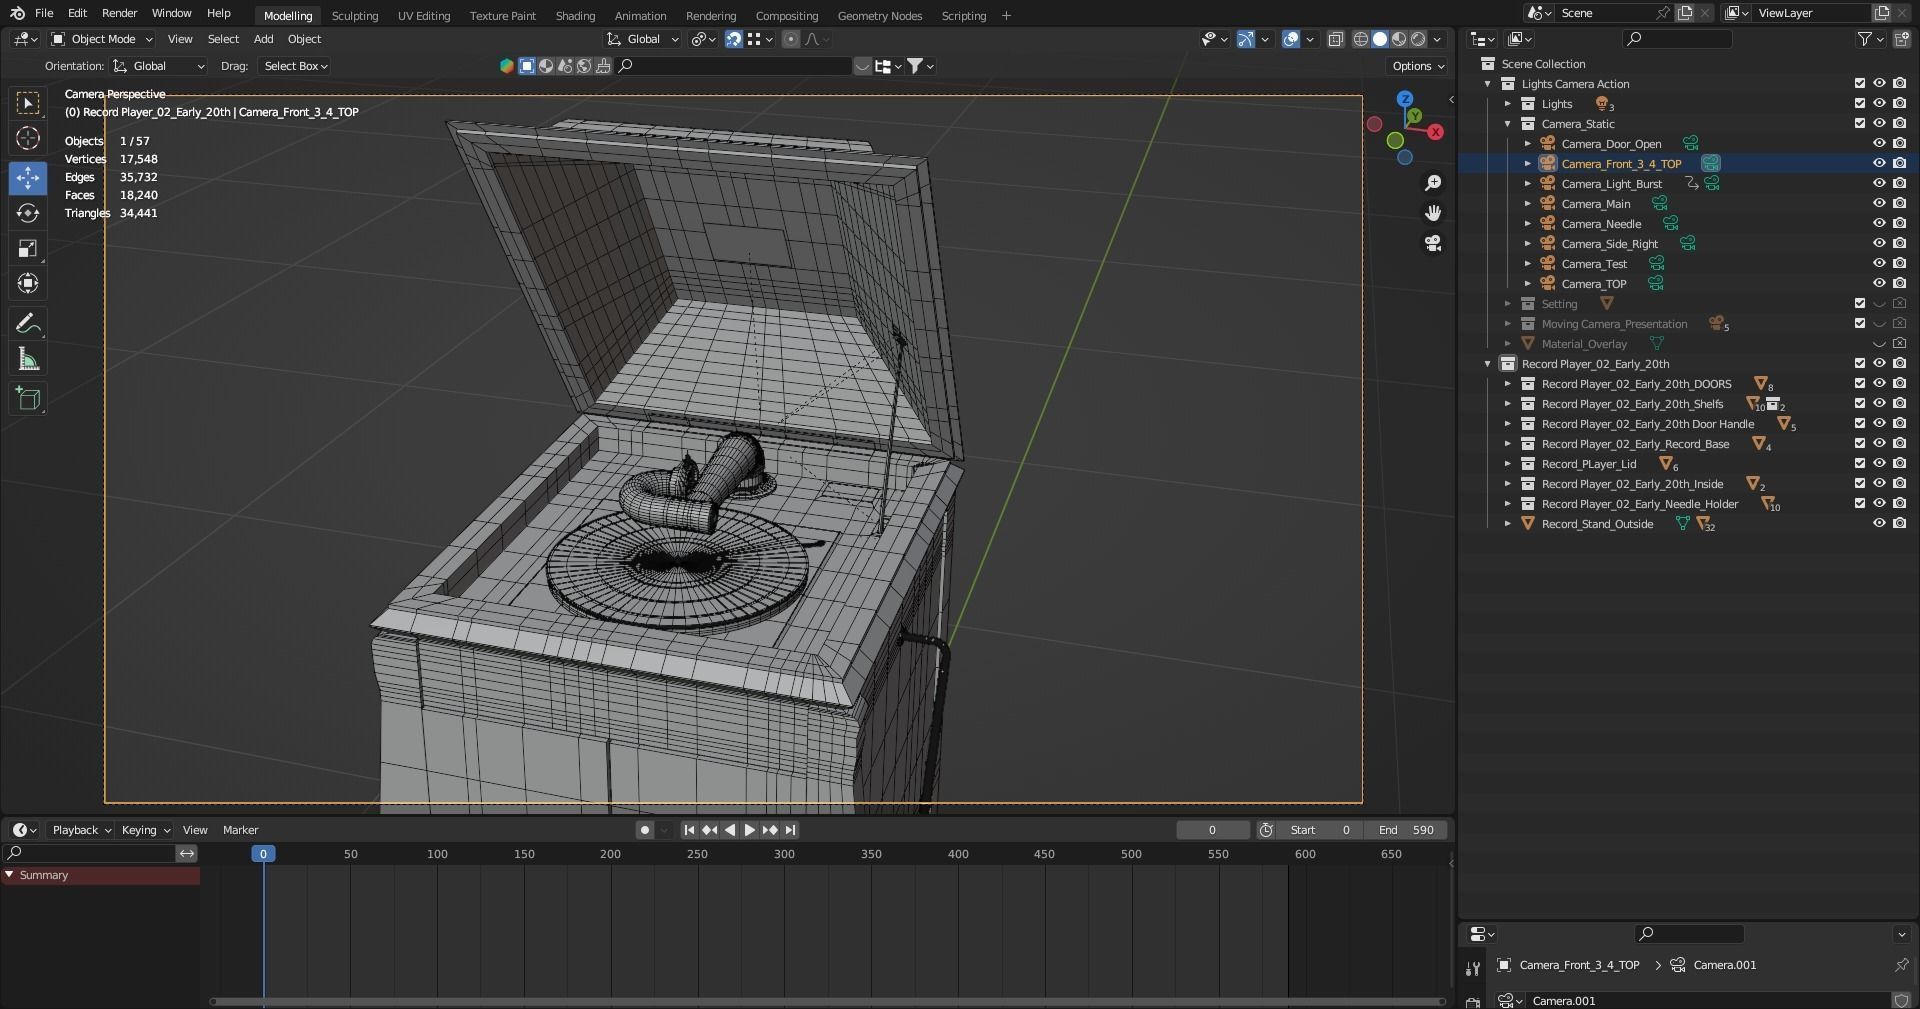Click the timeline horizontal scrollbar
Screen dimensions: 1920x1009
pyautogui.click(x=826, y=1001)
